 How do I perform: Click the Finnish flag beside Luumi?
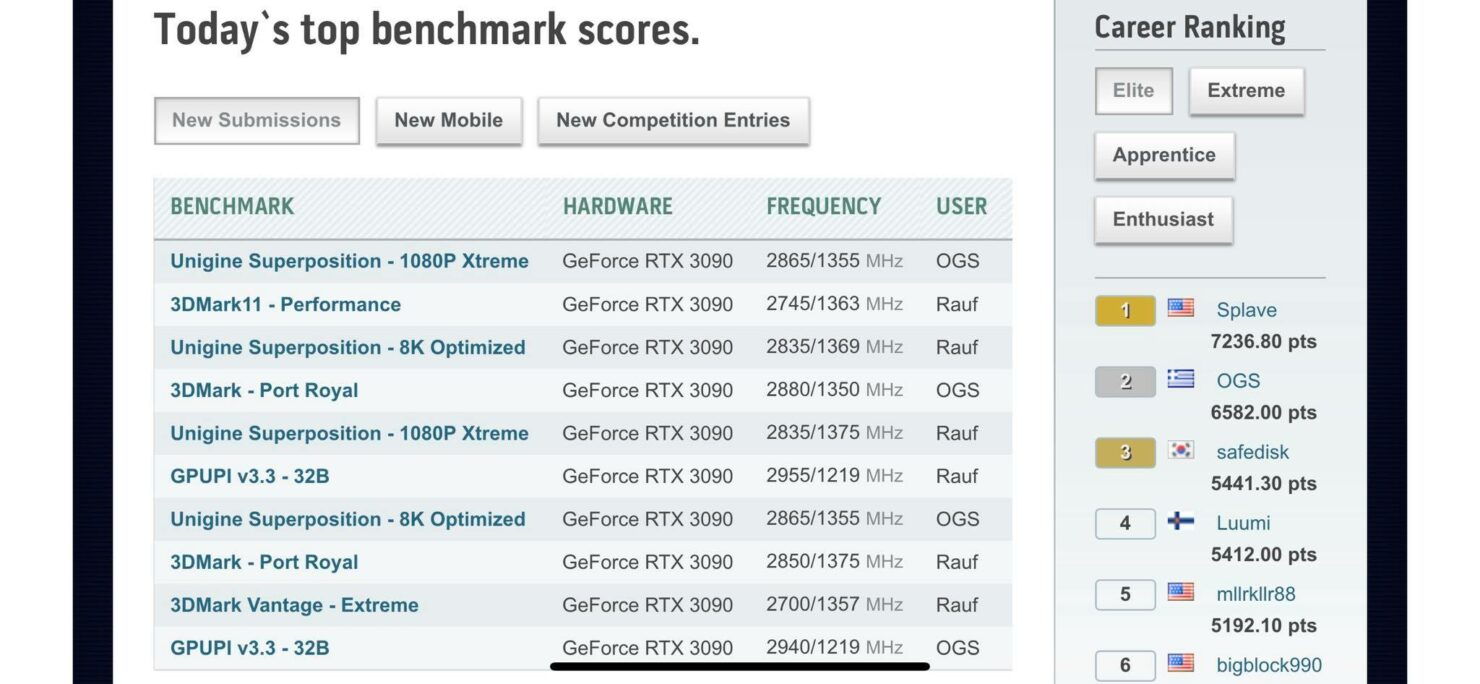[1181, 521]
